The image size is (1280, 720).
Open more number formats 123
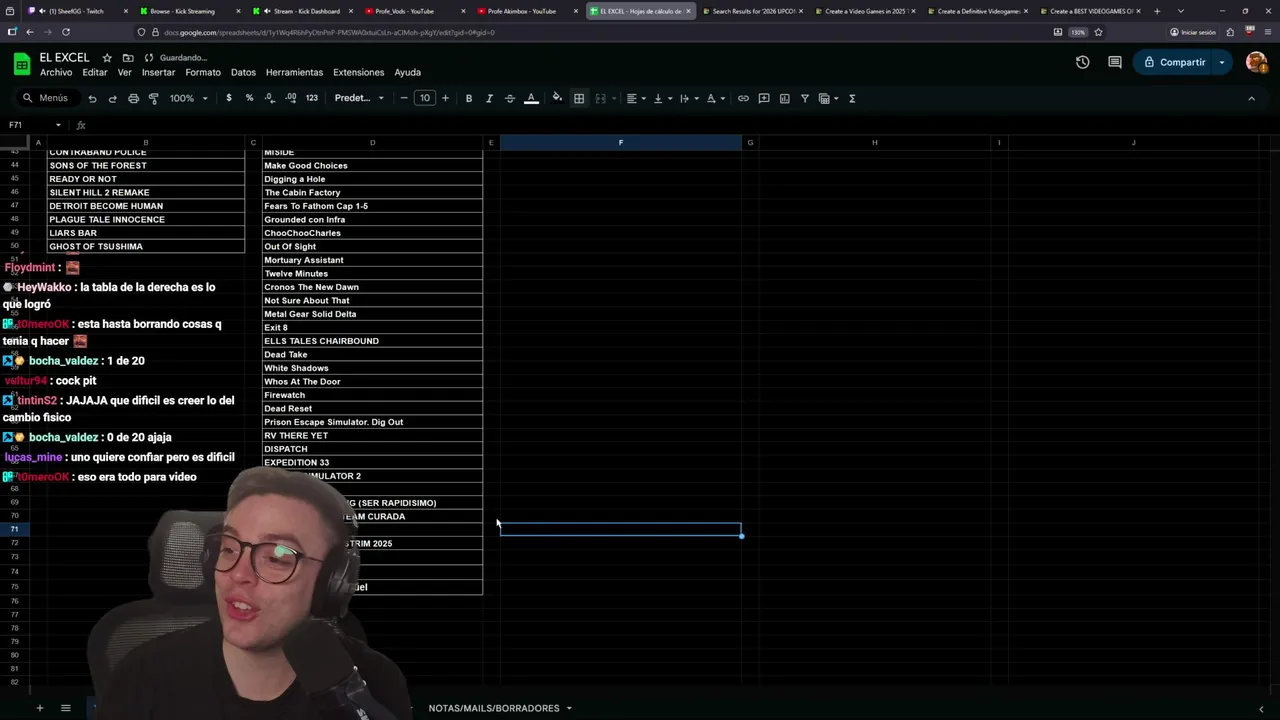[x=312, y=98]
